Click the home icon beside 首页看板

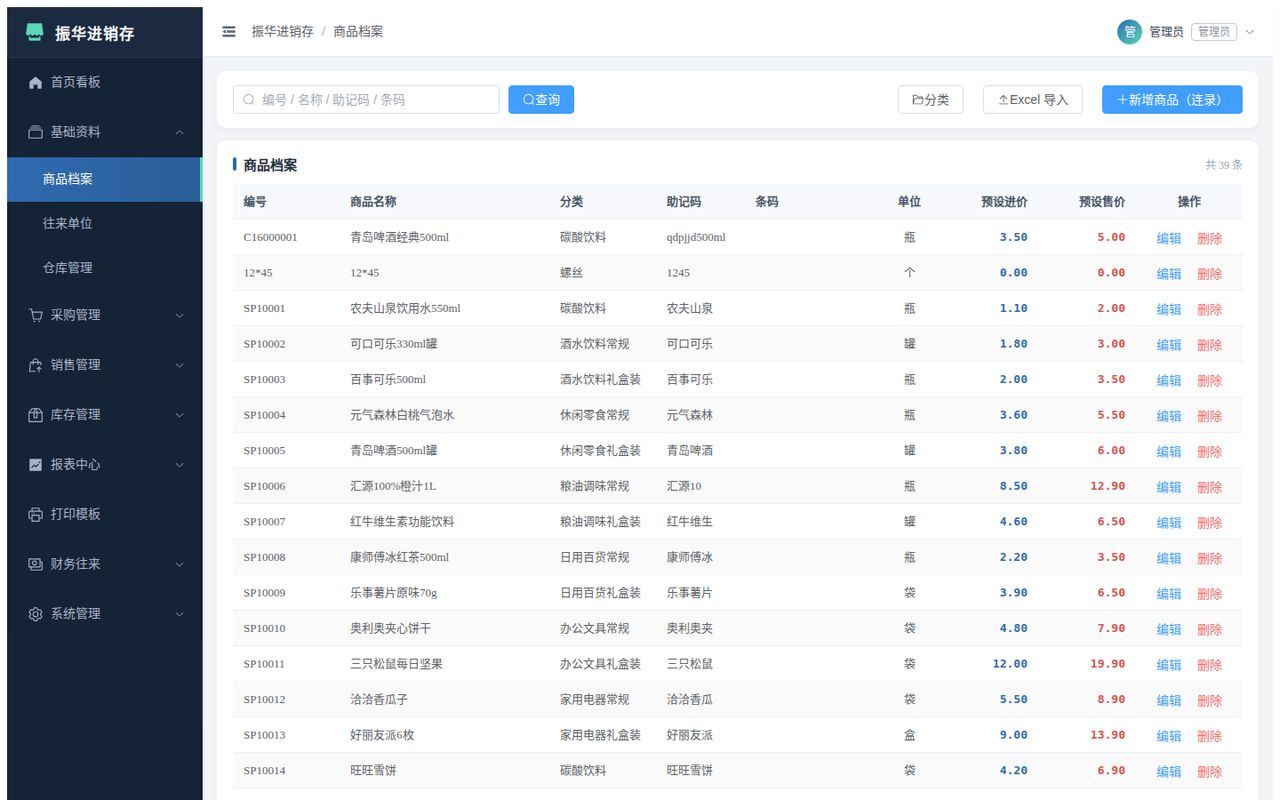[x=35, y=83]
